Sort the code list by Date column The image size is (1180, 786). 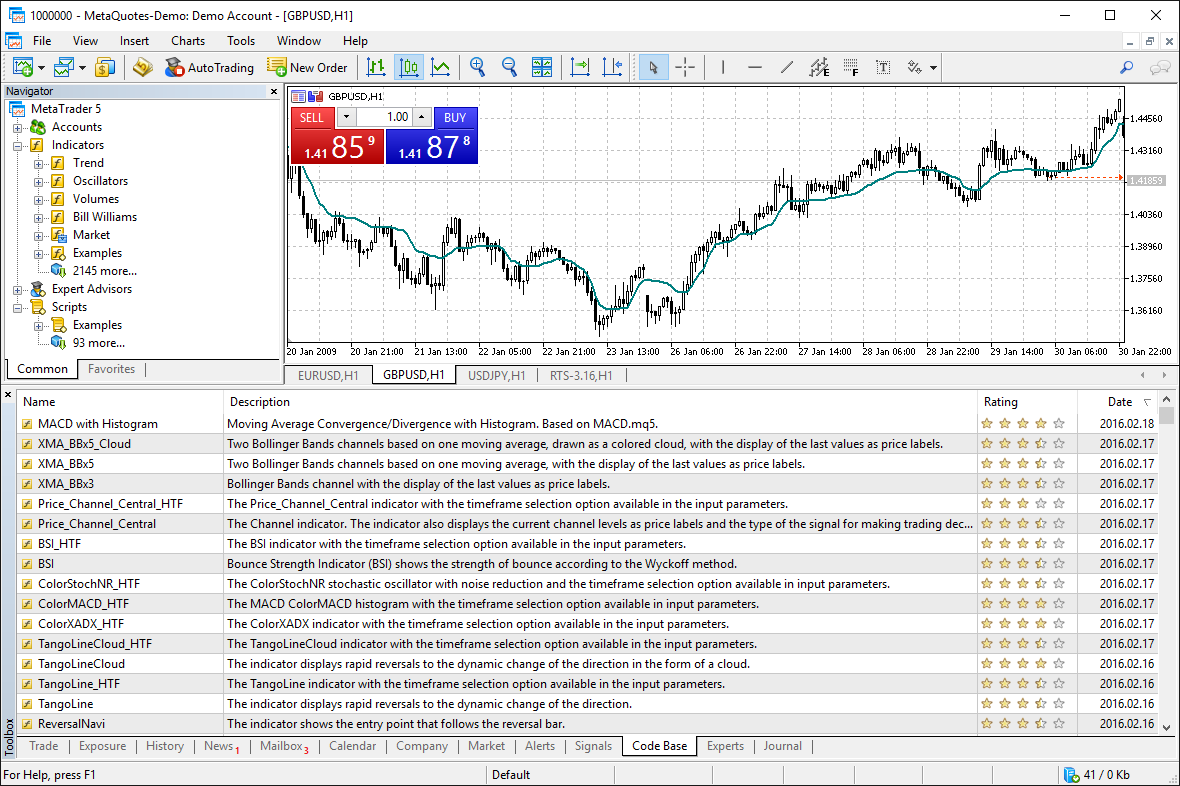coord(1119,402)
